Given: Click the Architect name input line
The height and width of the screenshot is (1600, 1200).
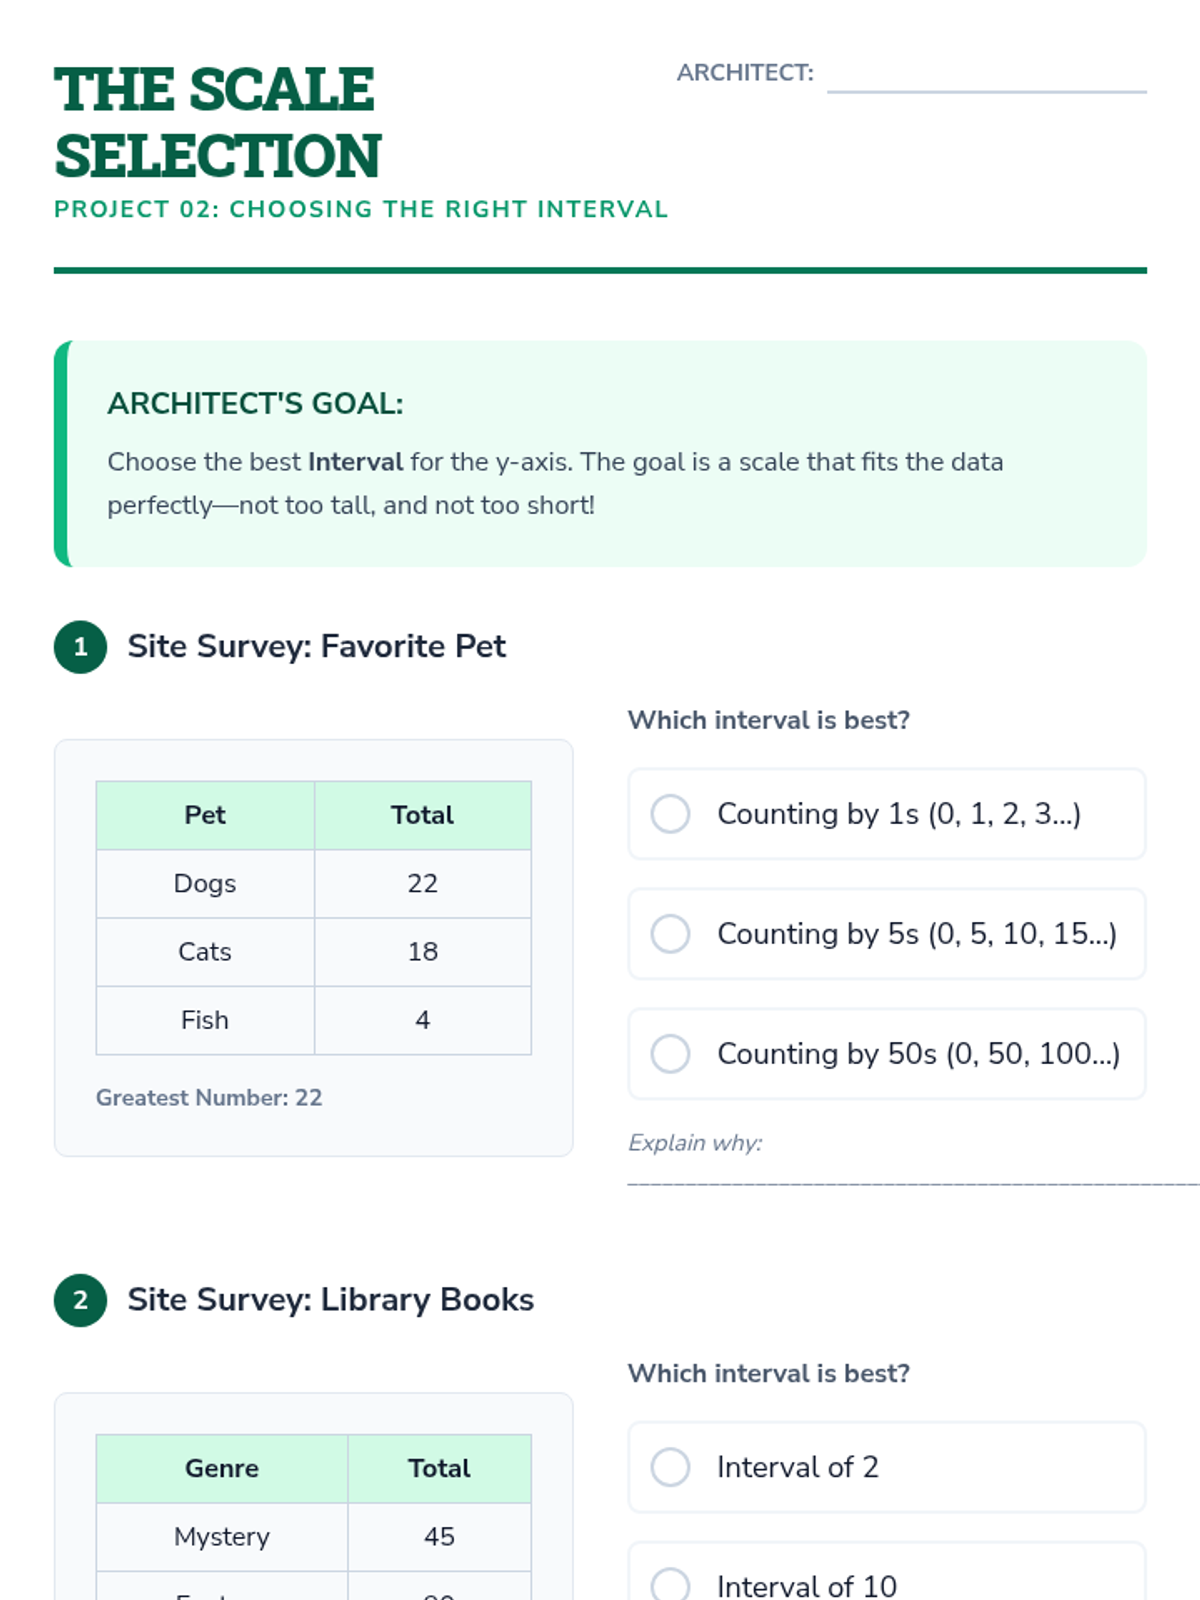Looking at the screenshot, I should pos(986,76).
